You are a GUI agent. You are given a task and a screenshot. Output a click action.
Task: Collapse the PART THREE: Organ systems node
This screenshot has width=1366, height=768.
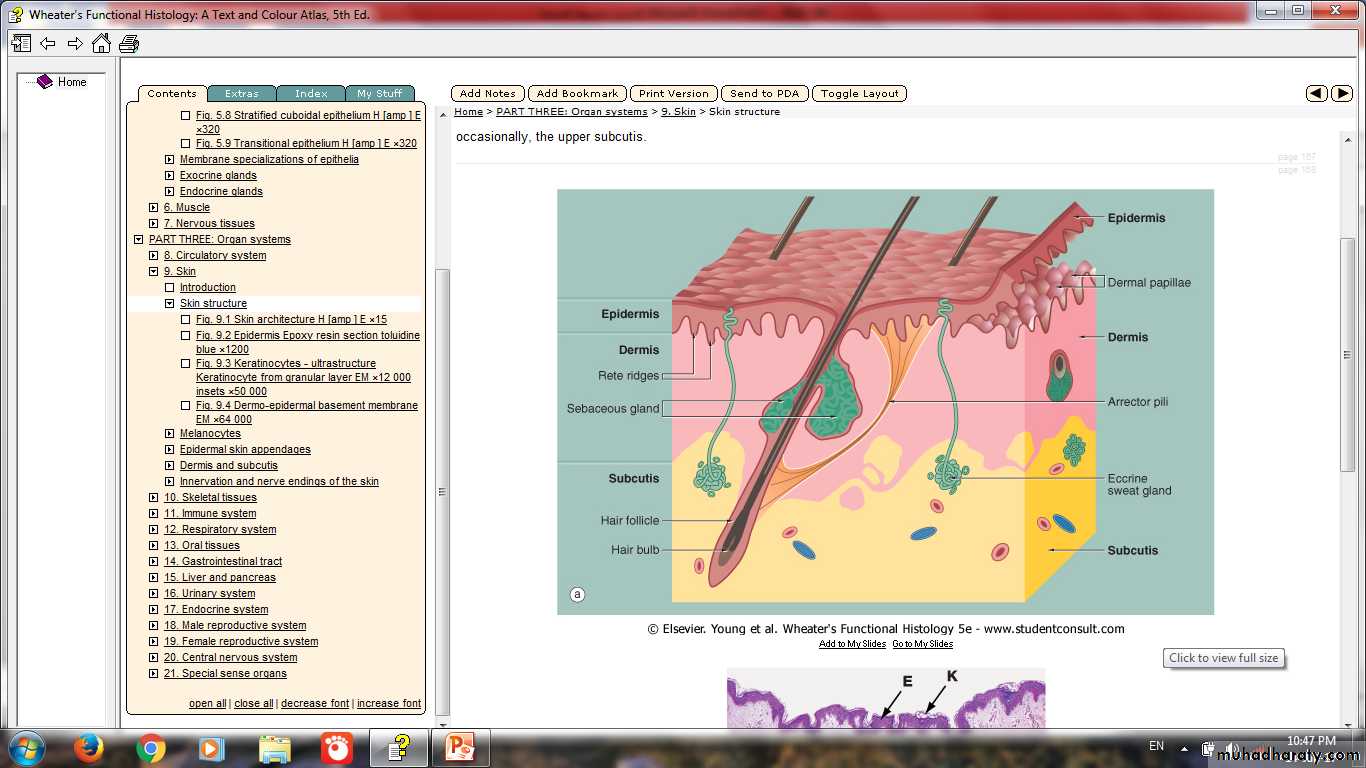click(138, 240)
